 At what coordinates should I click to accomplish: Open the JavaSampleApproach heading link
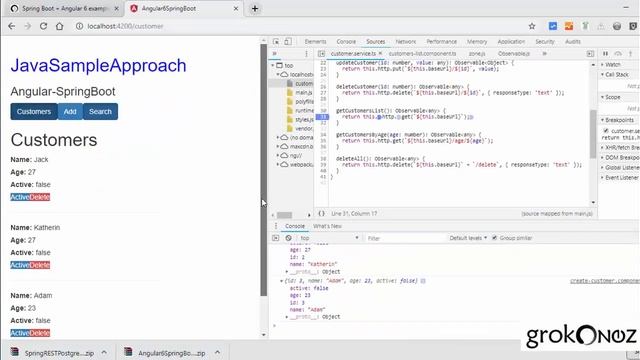pos(98,65)
